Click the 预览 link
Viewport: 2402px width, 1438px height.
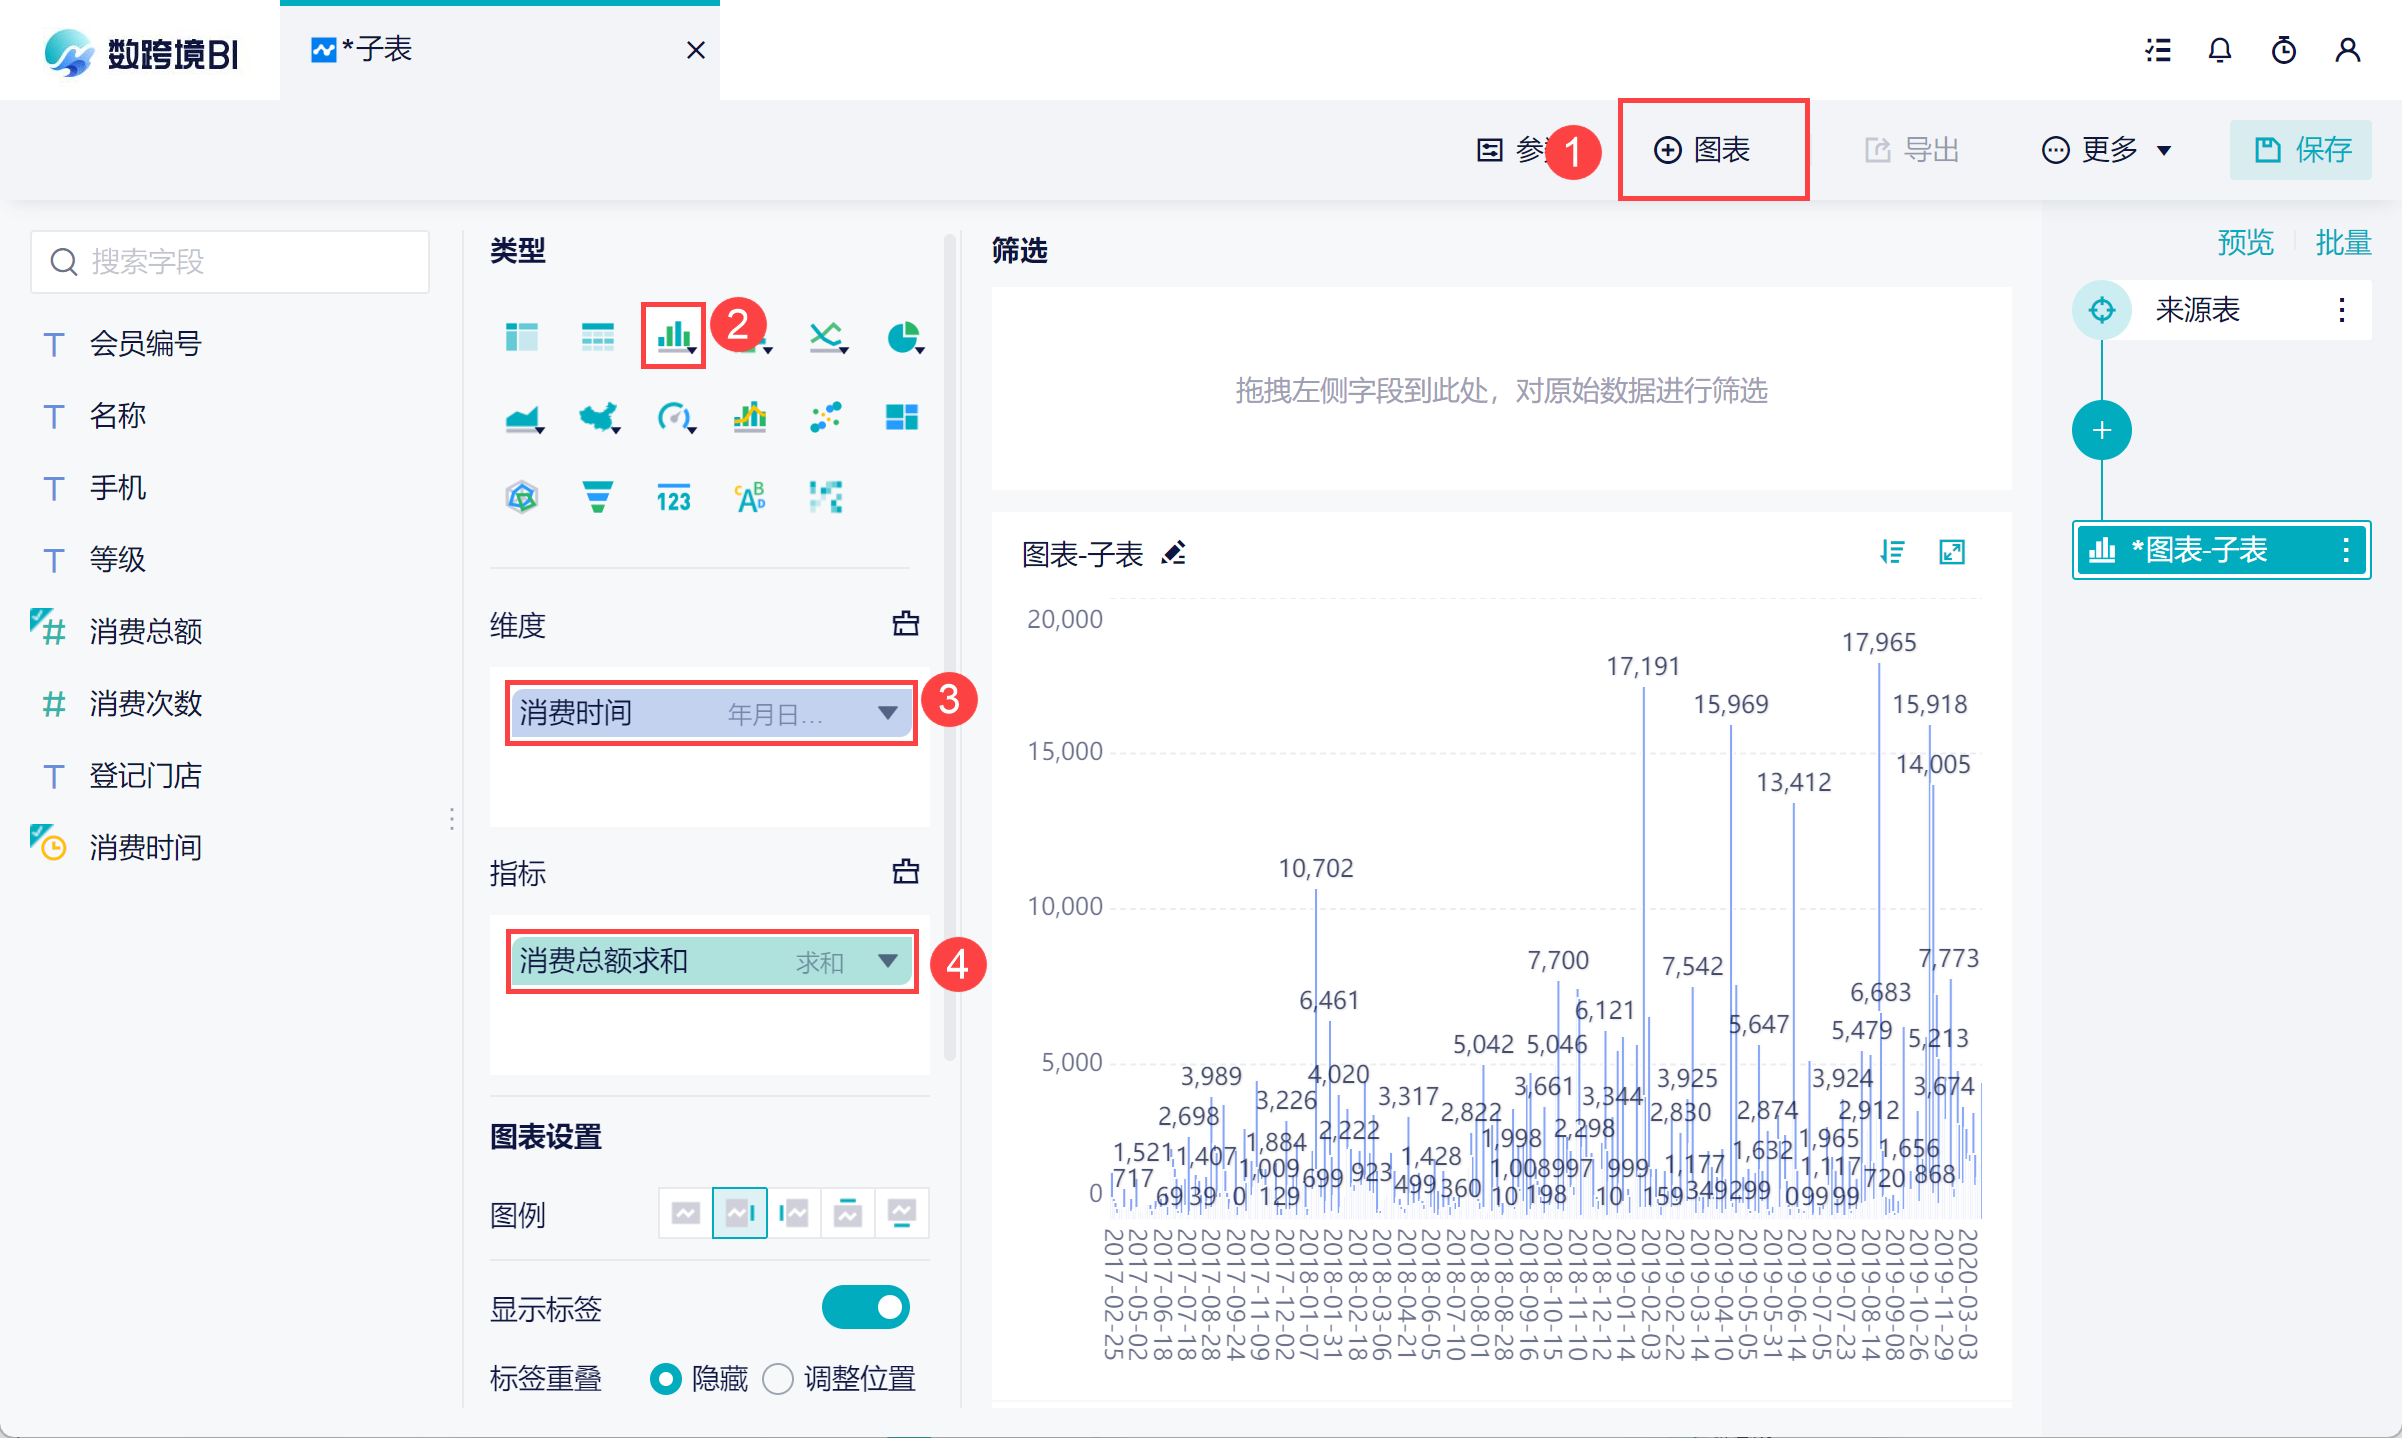point(2245,242)
